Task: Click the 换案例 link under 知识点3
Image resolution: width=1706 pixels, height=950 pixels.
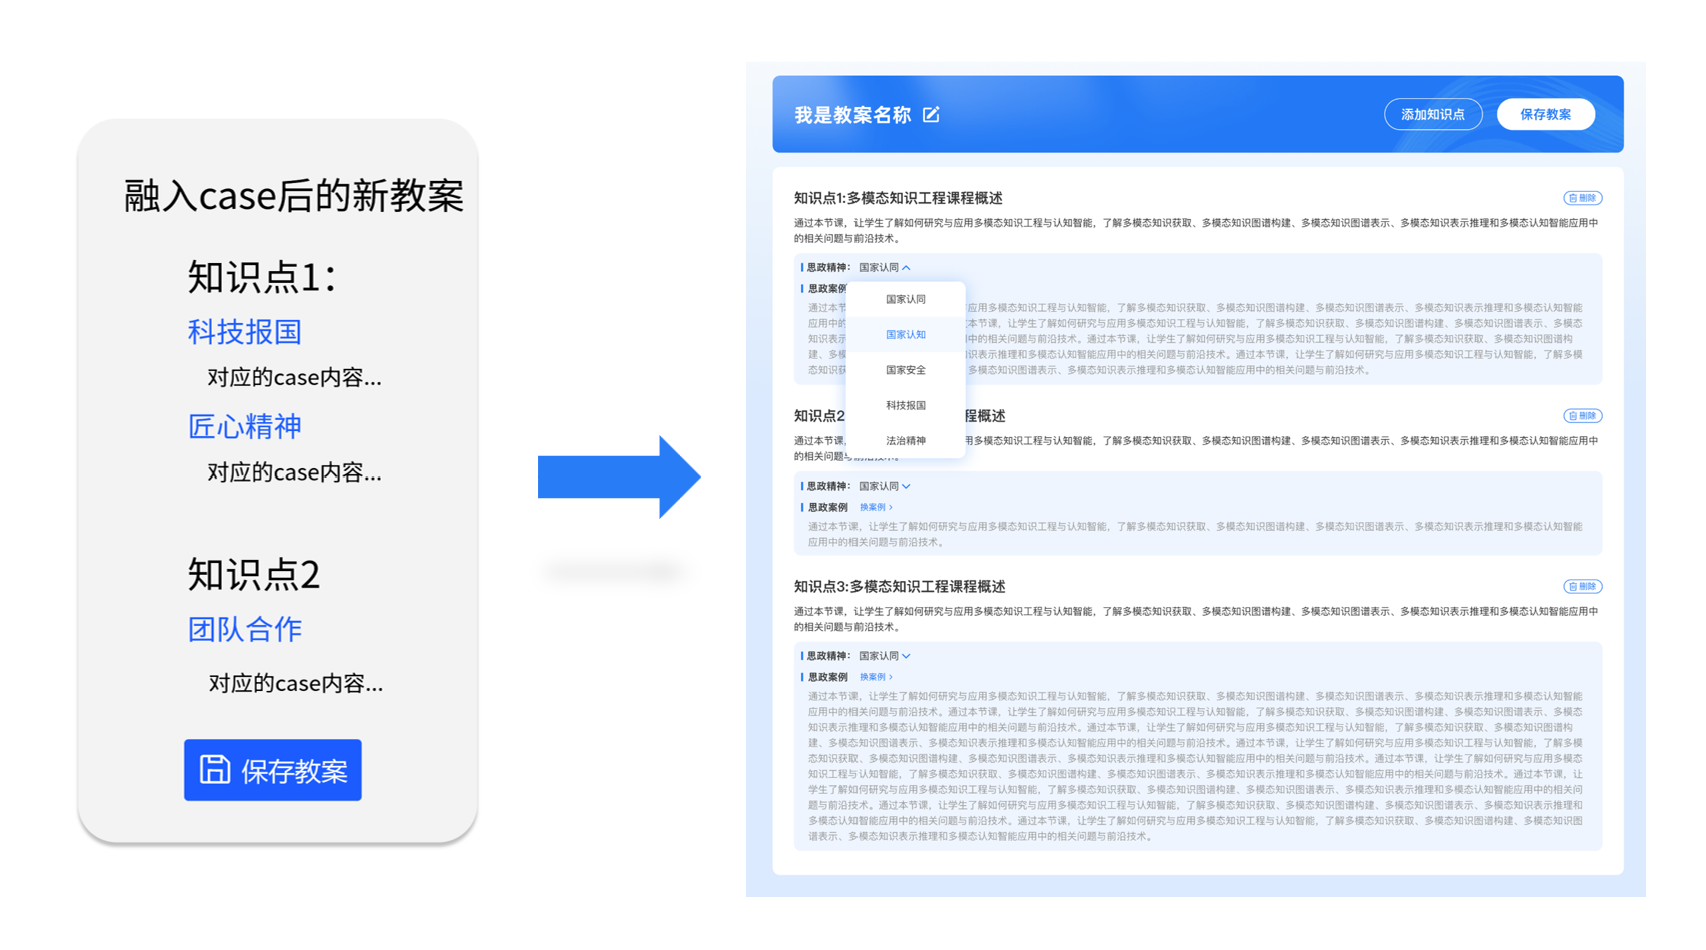Action: (x=876, y=678)
